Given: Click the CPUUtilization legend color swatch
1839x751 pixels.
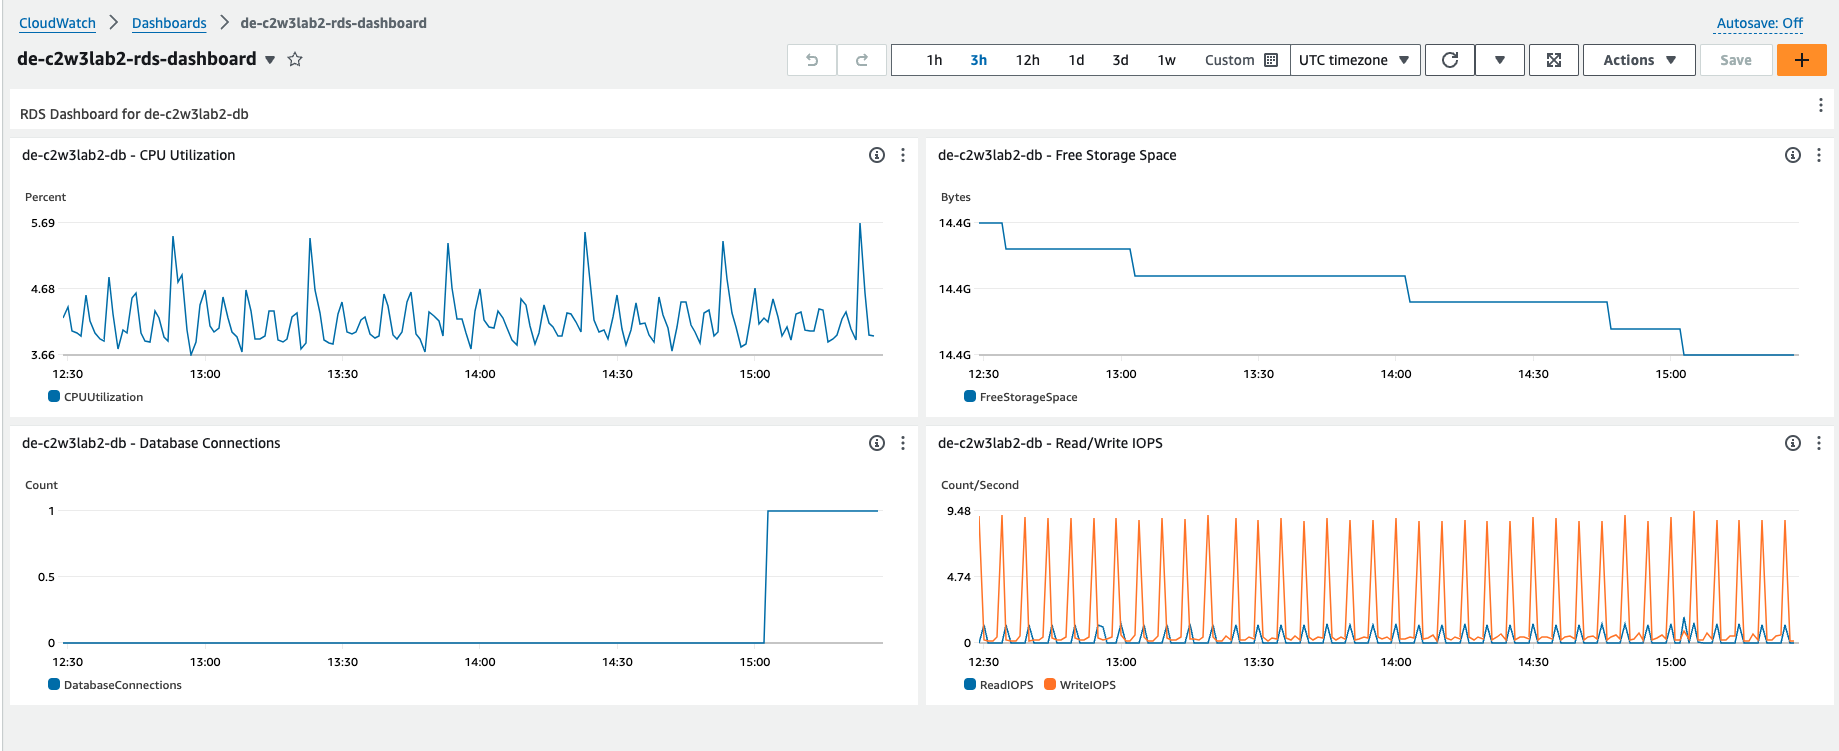Looking at the screenshot, I should point(54,397).
